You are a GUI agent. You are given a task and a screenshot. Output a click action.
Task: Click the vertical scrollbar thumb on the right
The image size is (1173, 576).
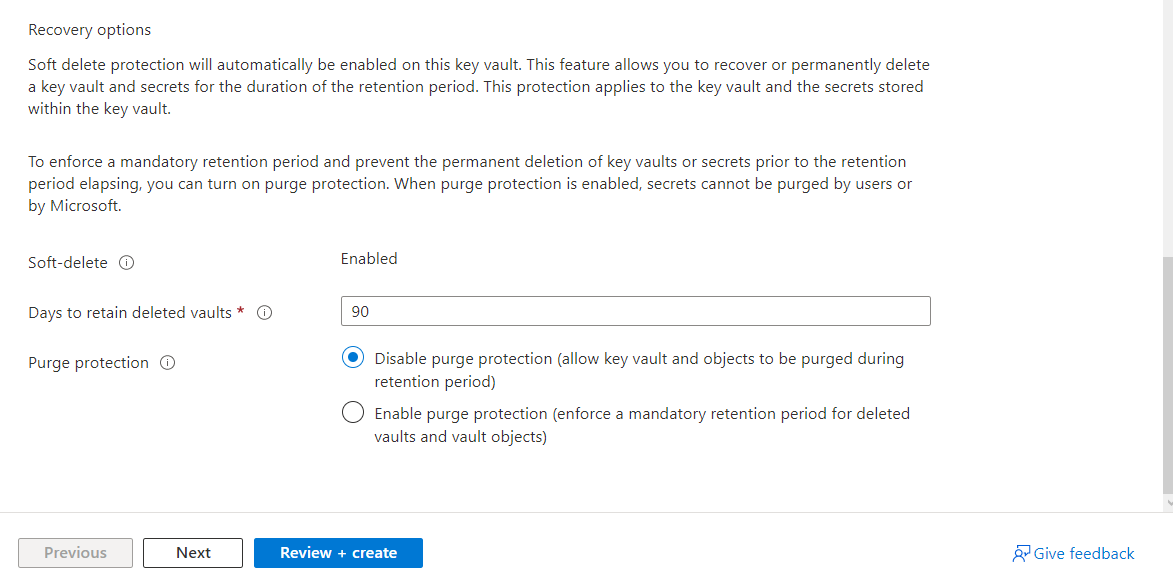pyautogui.click(x=1168, y=374)
